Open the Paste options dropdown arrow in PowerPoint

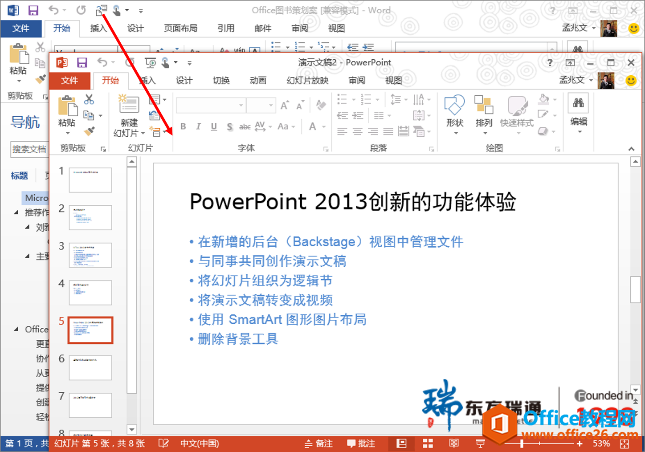[67, 133]
